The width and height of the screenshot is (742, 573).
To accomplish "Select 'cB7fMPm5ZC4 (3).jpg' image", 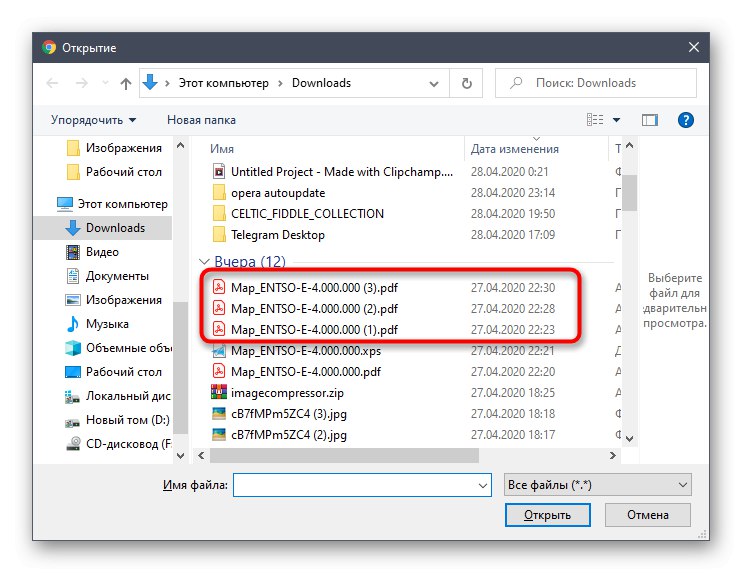I will pyautogui.click(x=279, y=414).
